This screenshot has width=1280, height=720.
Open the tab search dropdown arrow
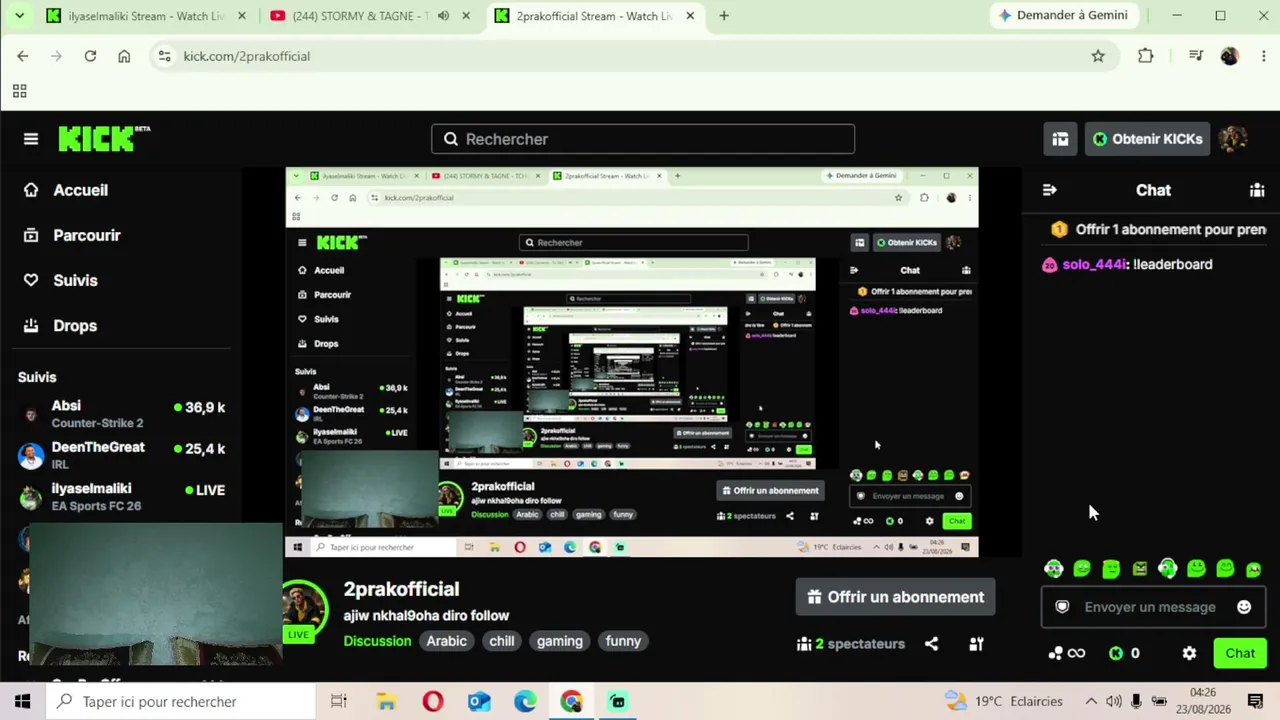pos(20,16)
